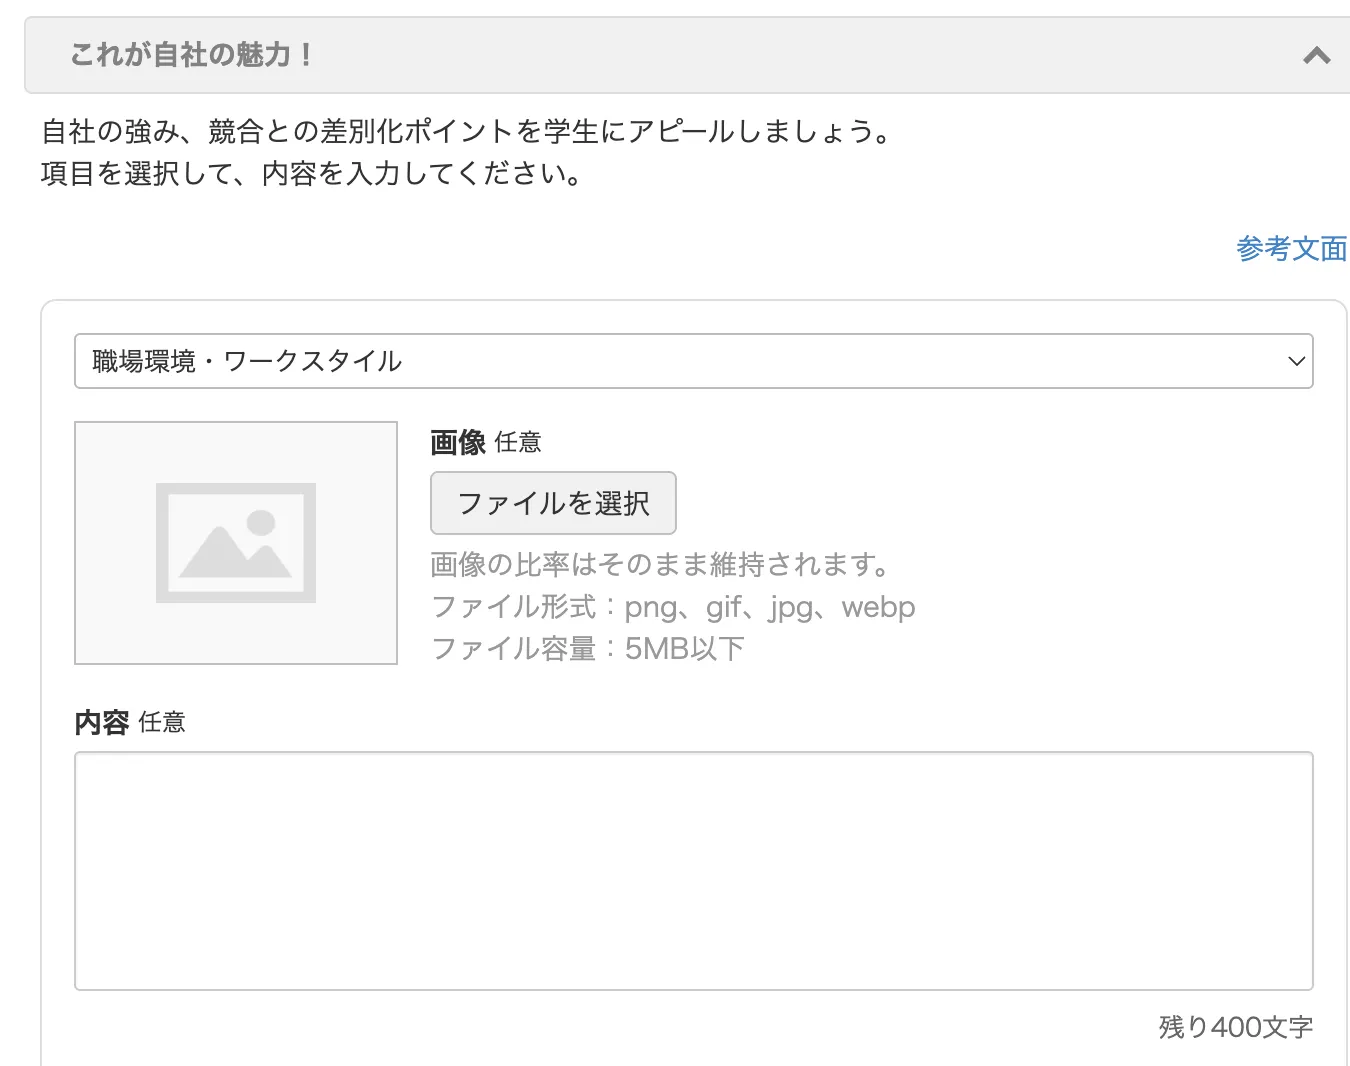Image resolution: width=1350 pixels, height=1066 pixels.
Task: Click the これが自社の魅力！ section header
Action: pos(687,55)
